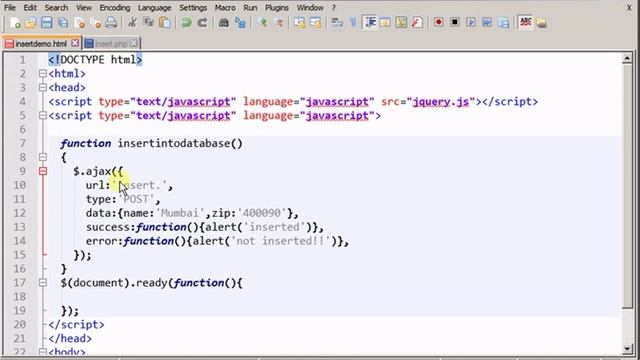Toggle Show All Characters pilcrow
The height and width of the screenshot is (360, 640).
[x=353, y=23]
